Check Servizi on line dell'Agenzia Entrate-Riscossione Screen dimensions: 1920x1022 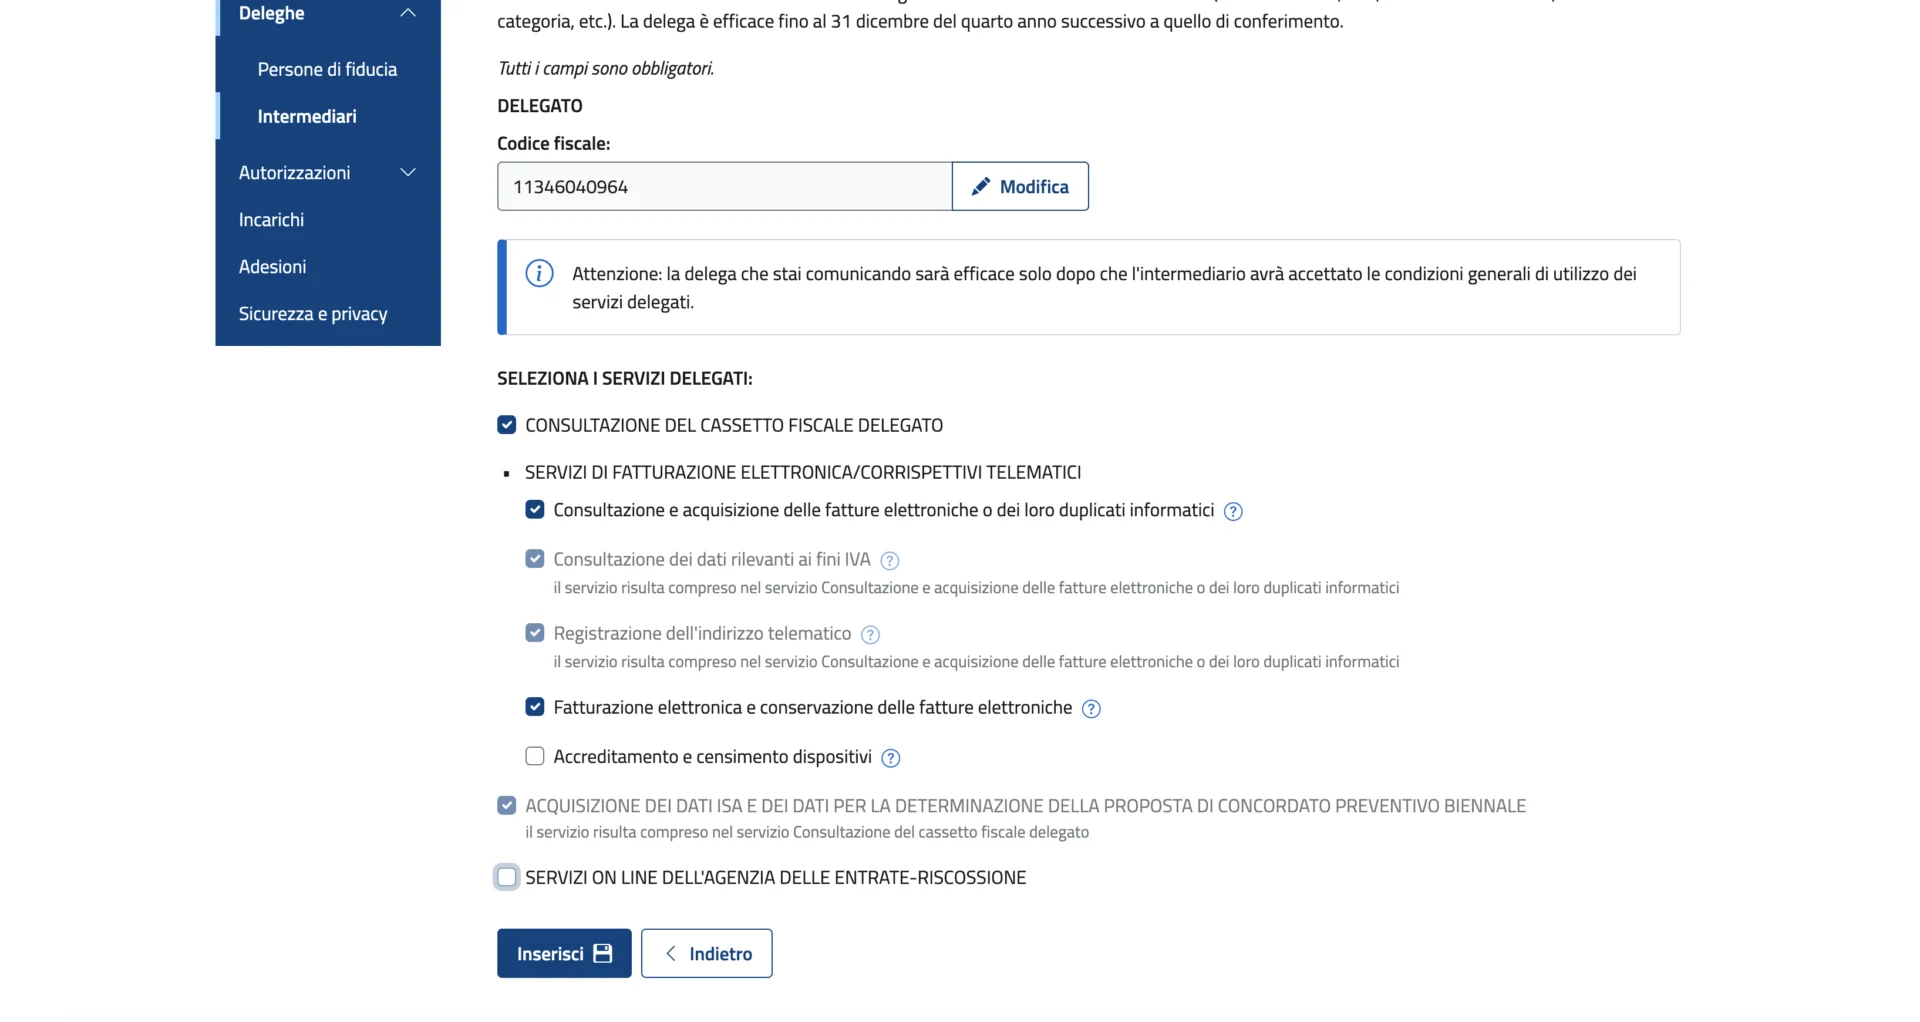[507, 878]
